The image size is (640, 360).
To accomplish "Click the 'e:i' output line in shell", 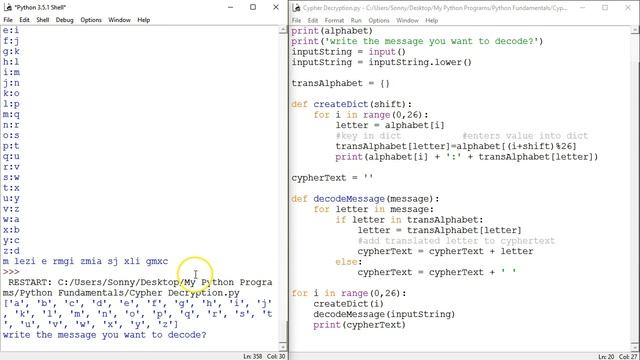I will [11, 30].
